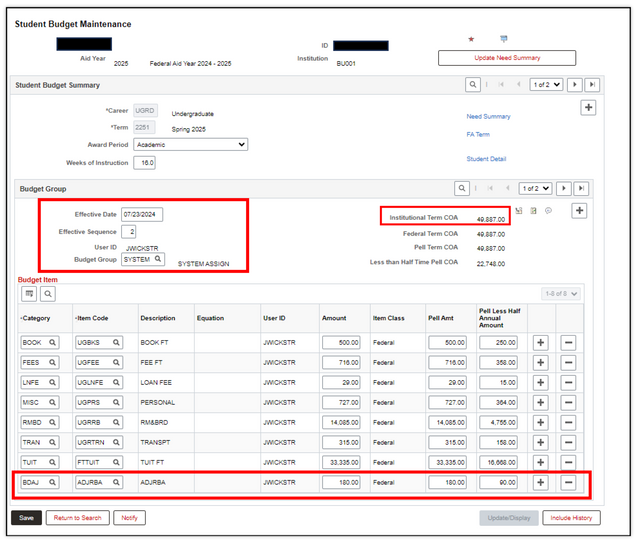Click Pell Less Half field 250.00

[x=498, y=342]
